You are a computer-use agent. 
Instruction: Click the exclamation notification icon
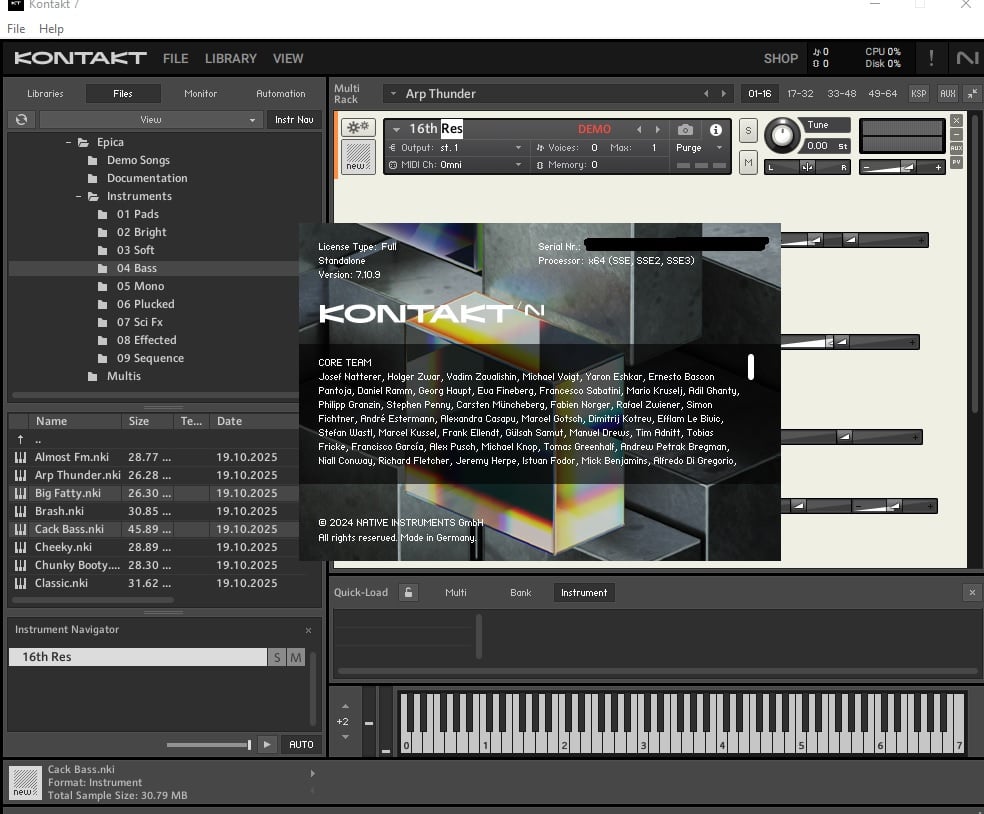click(931, 58)
